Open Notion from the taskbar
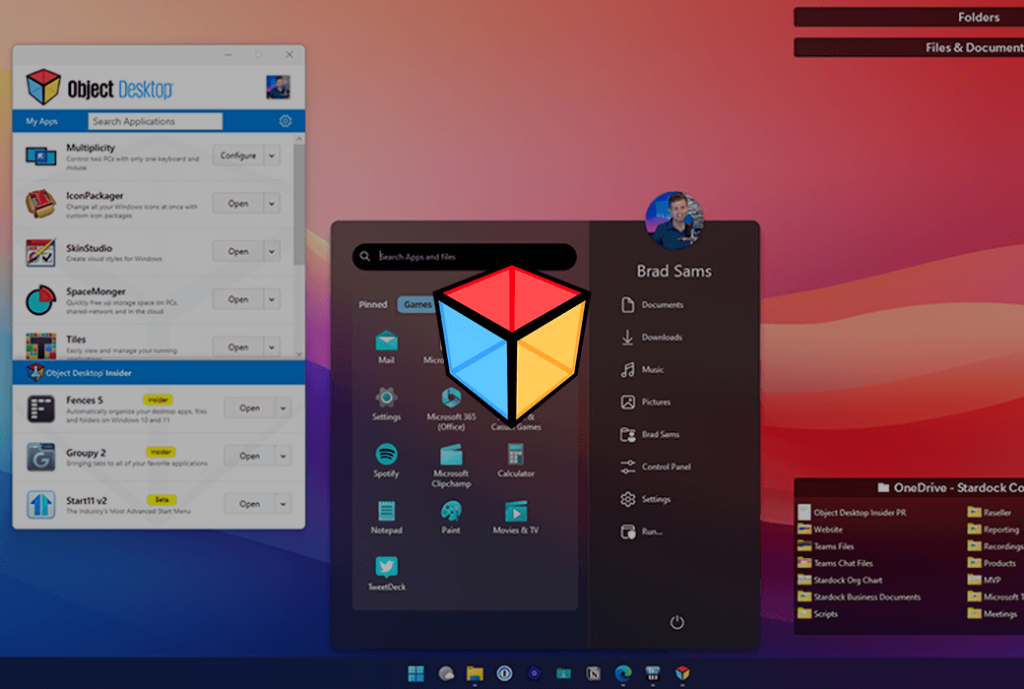 pyautogui.click(x=593, y=673)
